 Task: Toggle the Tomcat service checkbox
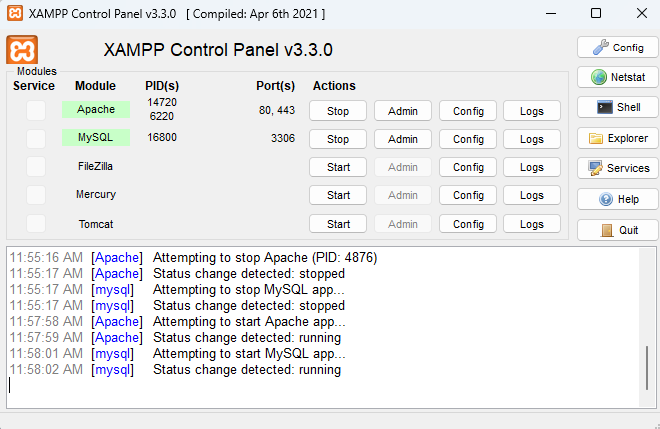[36, 223]
